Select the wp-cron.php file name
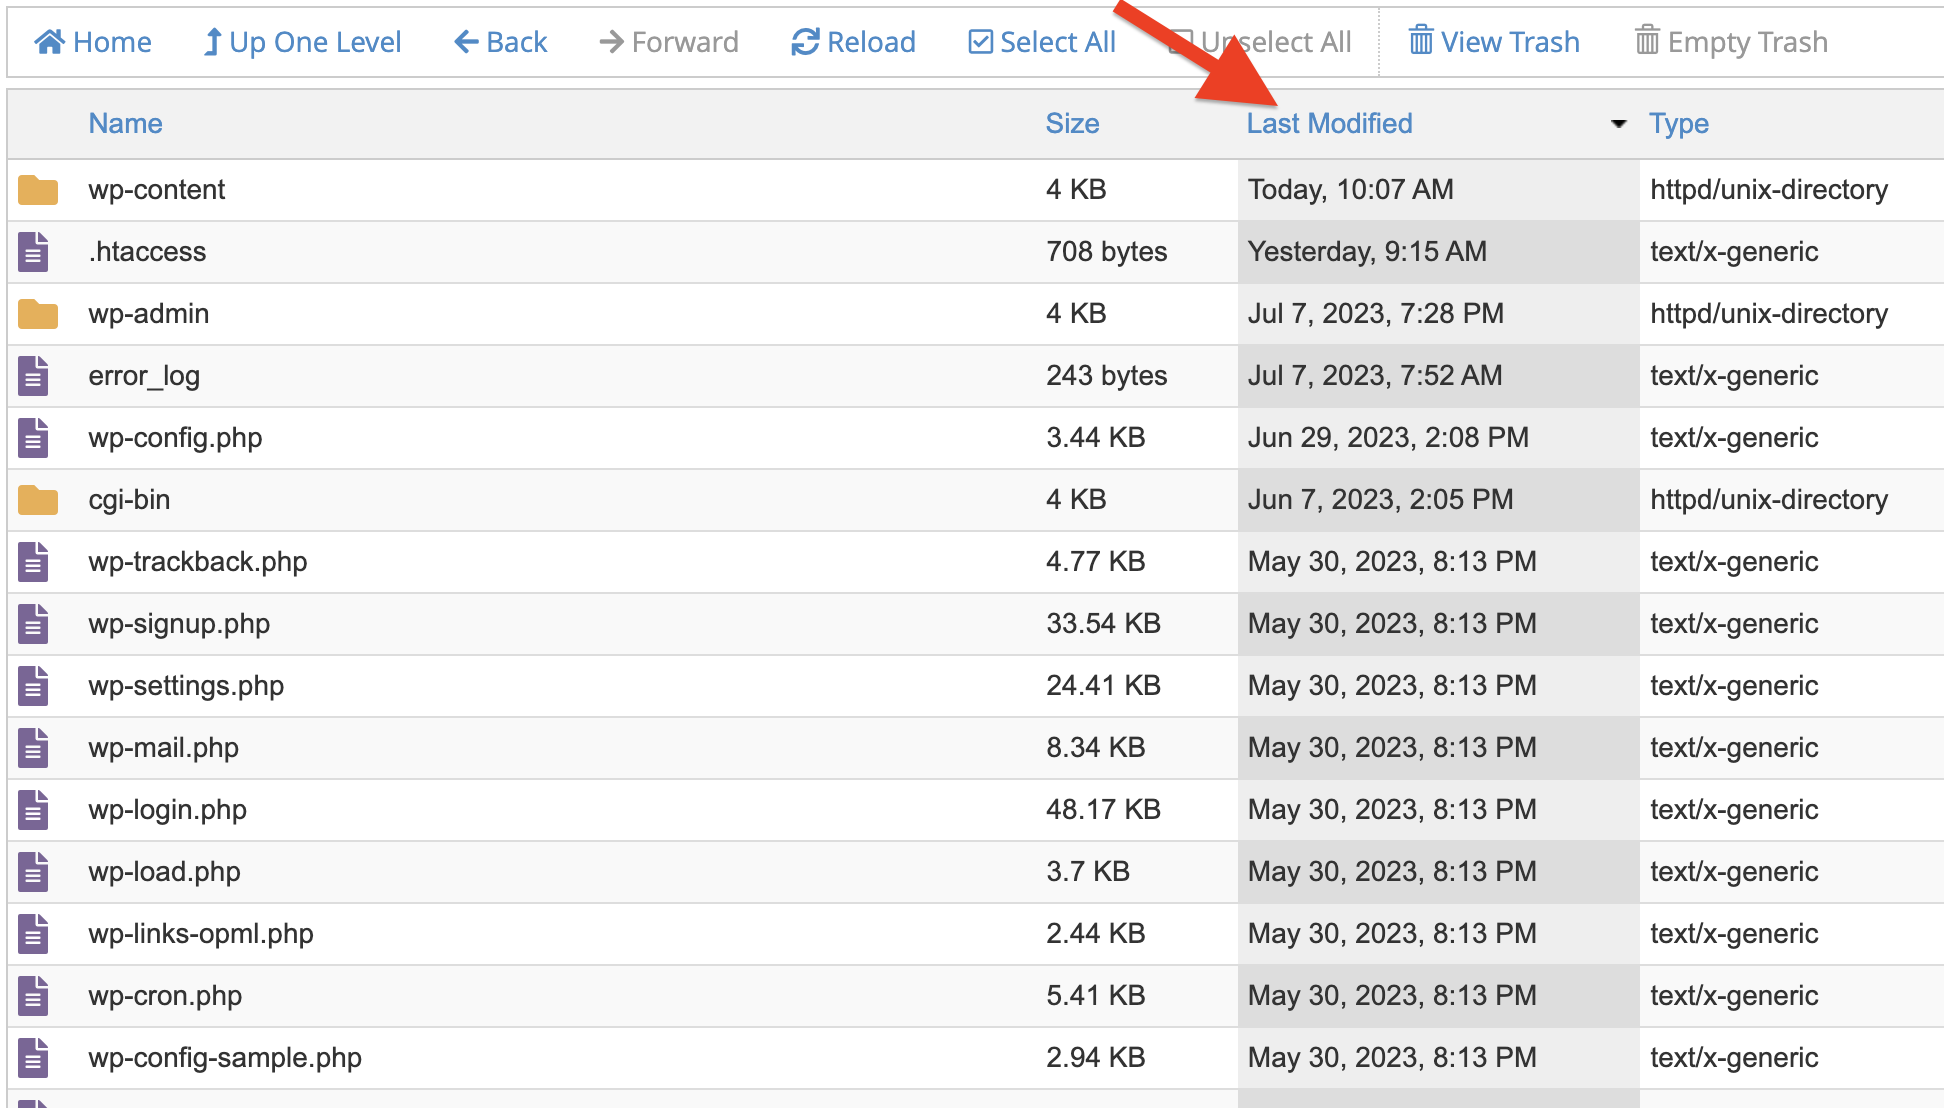 tap(165, 996)
